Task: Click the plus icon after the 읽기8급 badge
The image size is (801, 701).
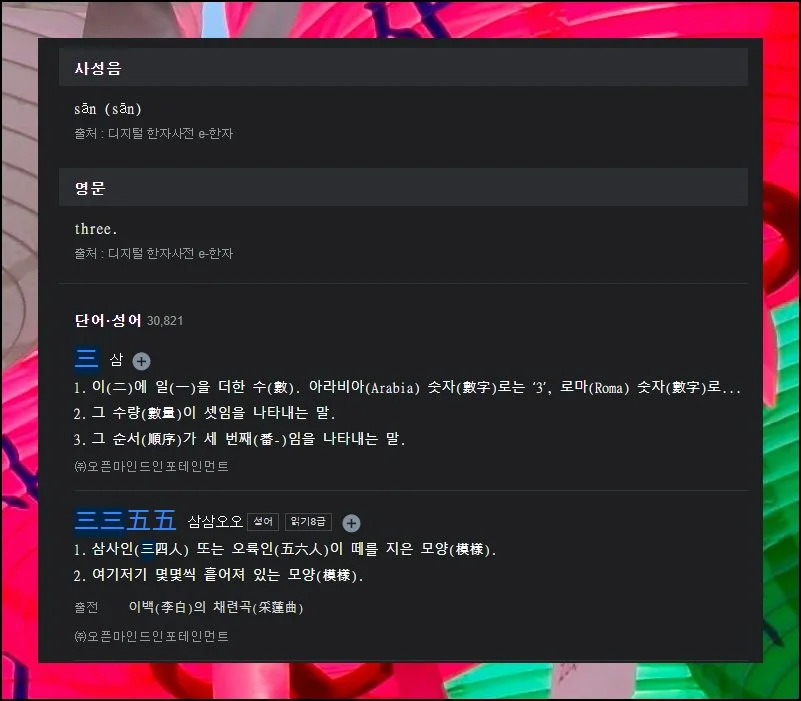Action: (x=351, y=523)
